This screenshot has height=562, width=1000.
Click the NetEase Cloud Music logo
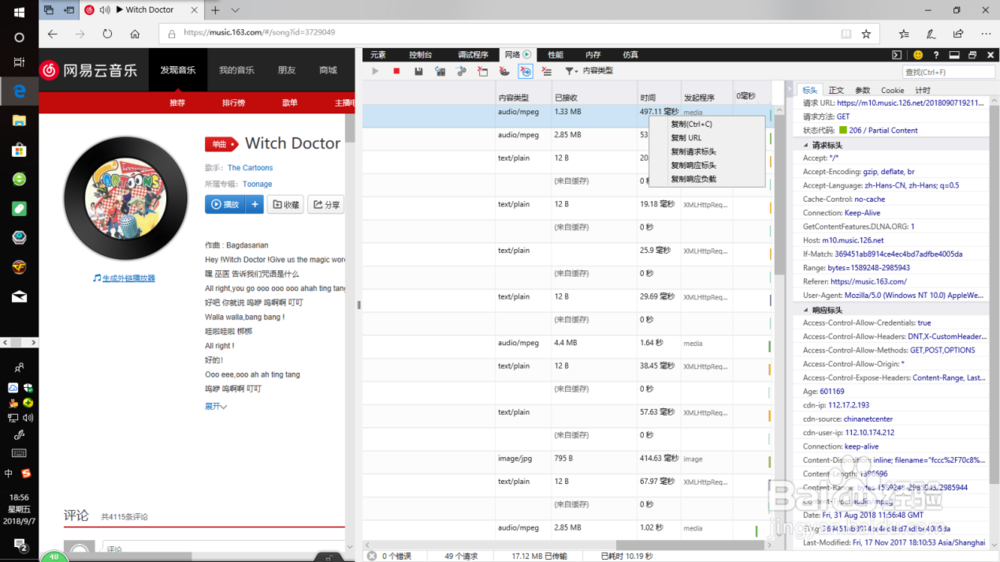click(89, 70)
